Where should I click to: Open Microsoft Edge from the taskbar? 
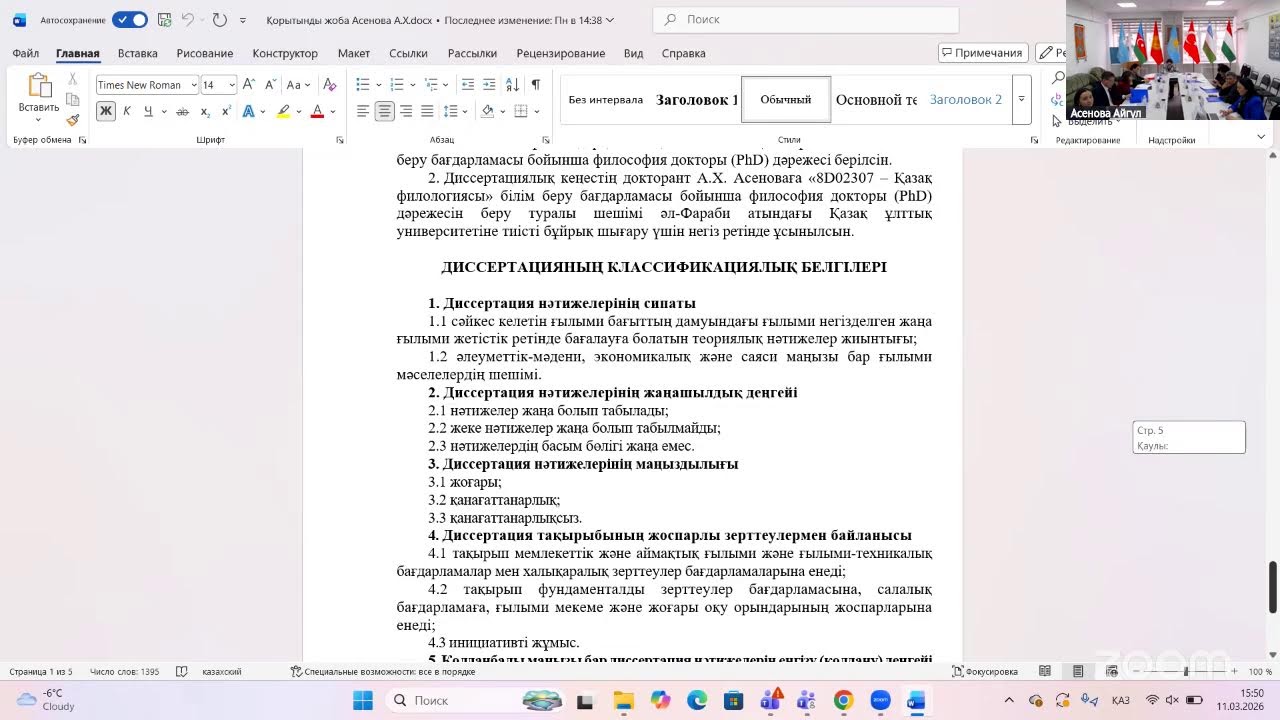tap(697, 700)
